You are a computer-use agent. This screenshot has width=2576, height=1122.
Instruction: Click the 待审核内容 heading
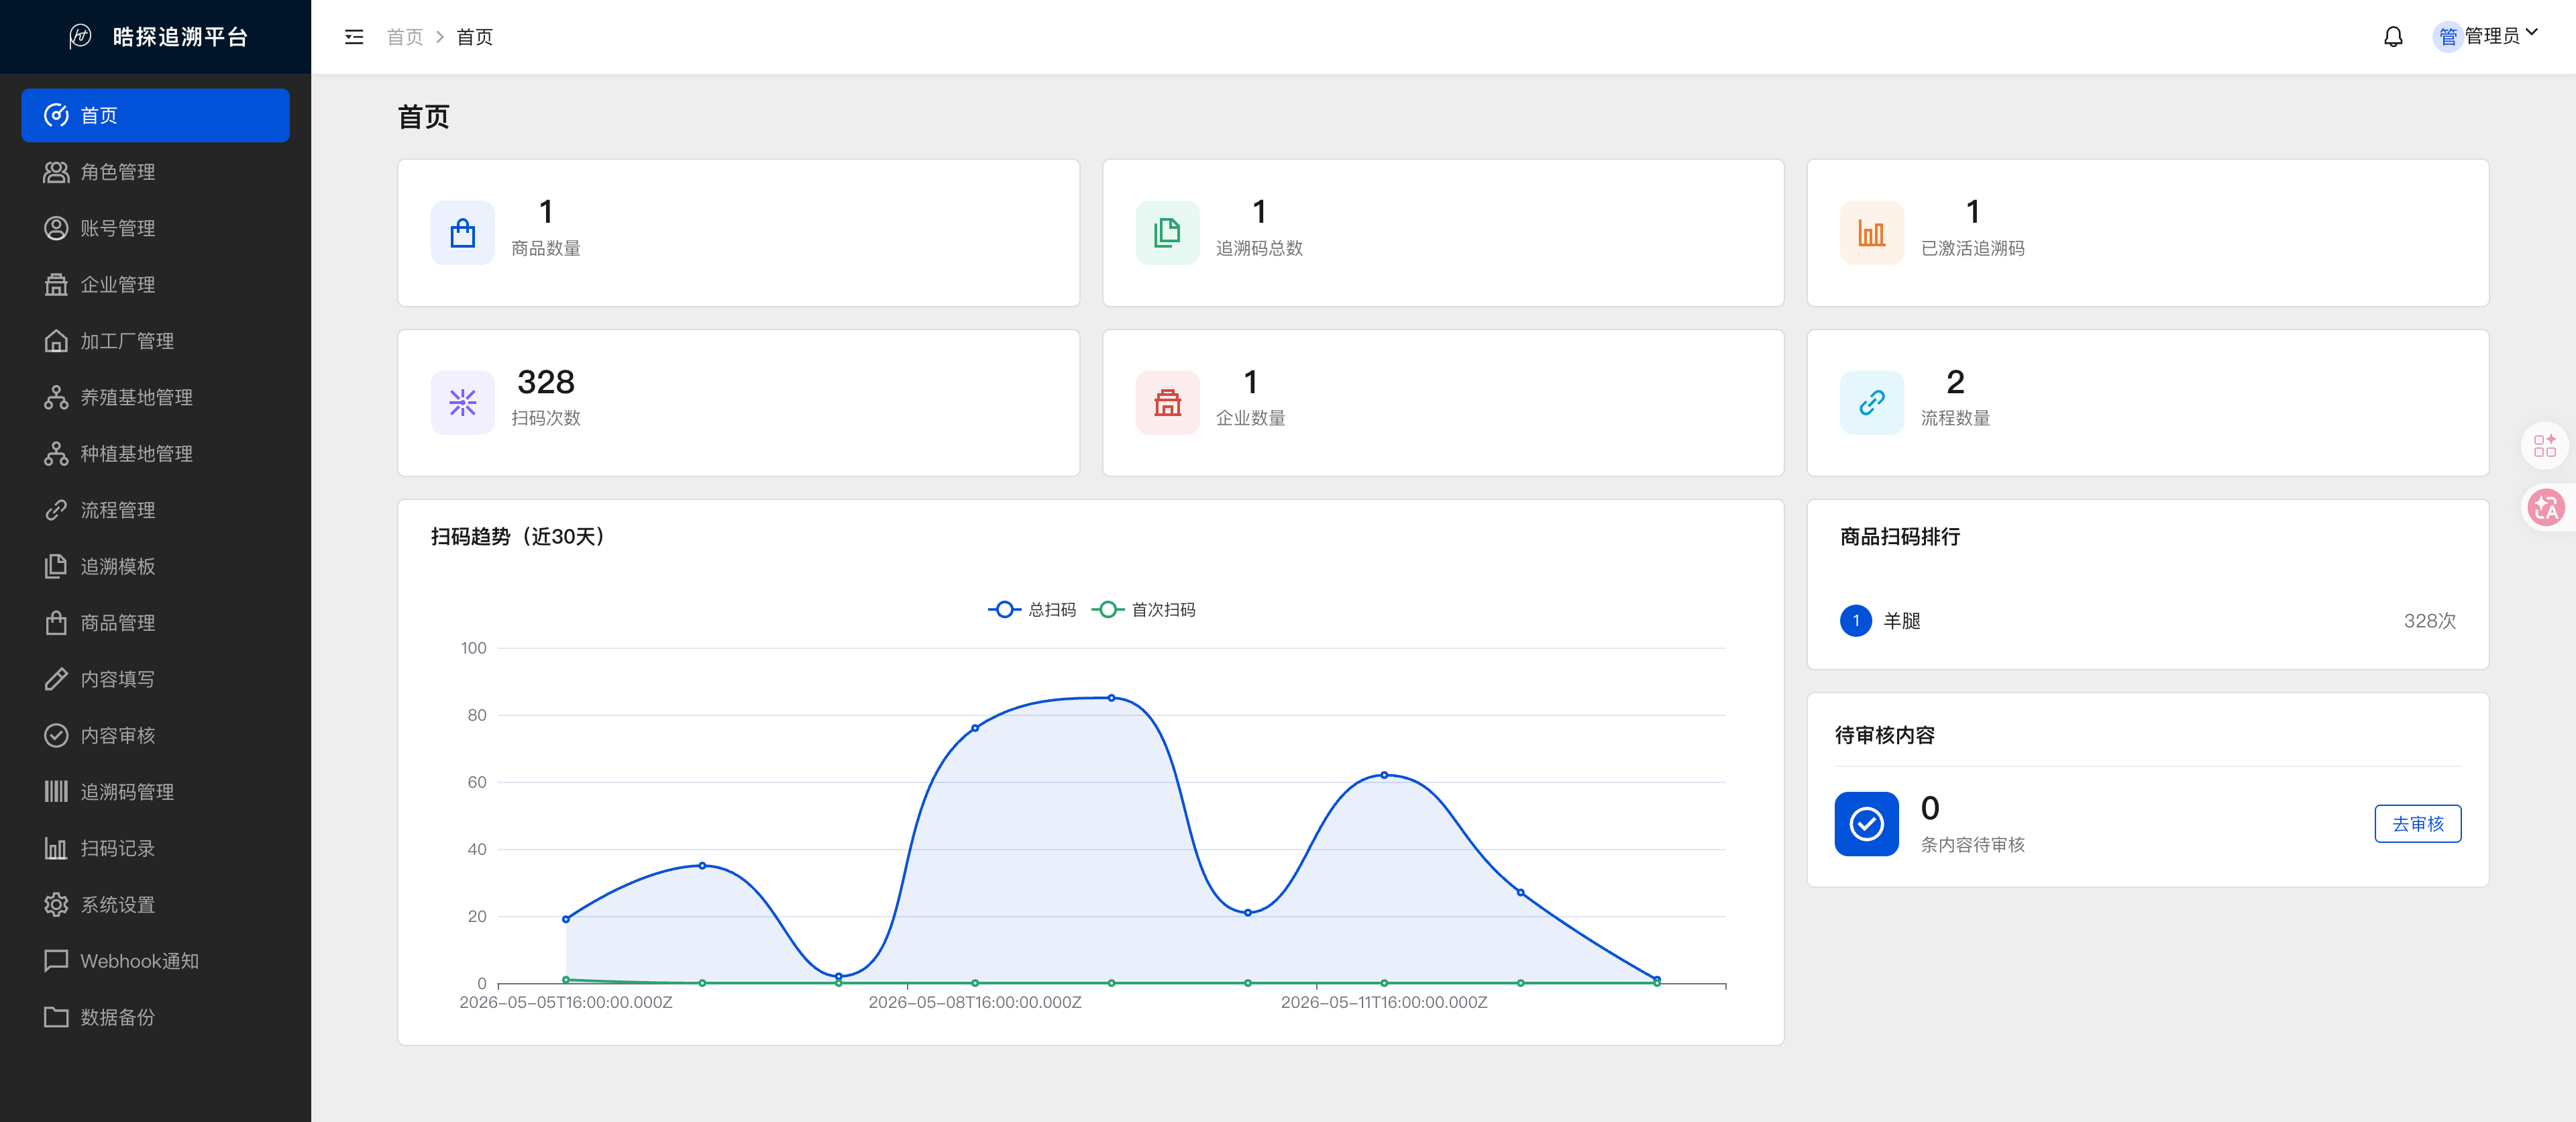1885,736
